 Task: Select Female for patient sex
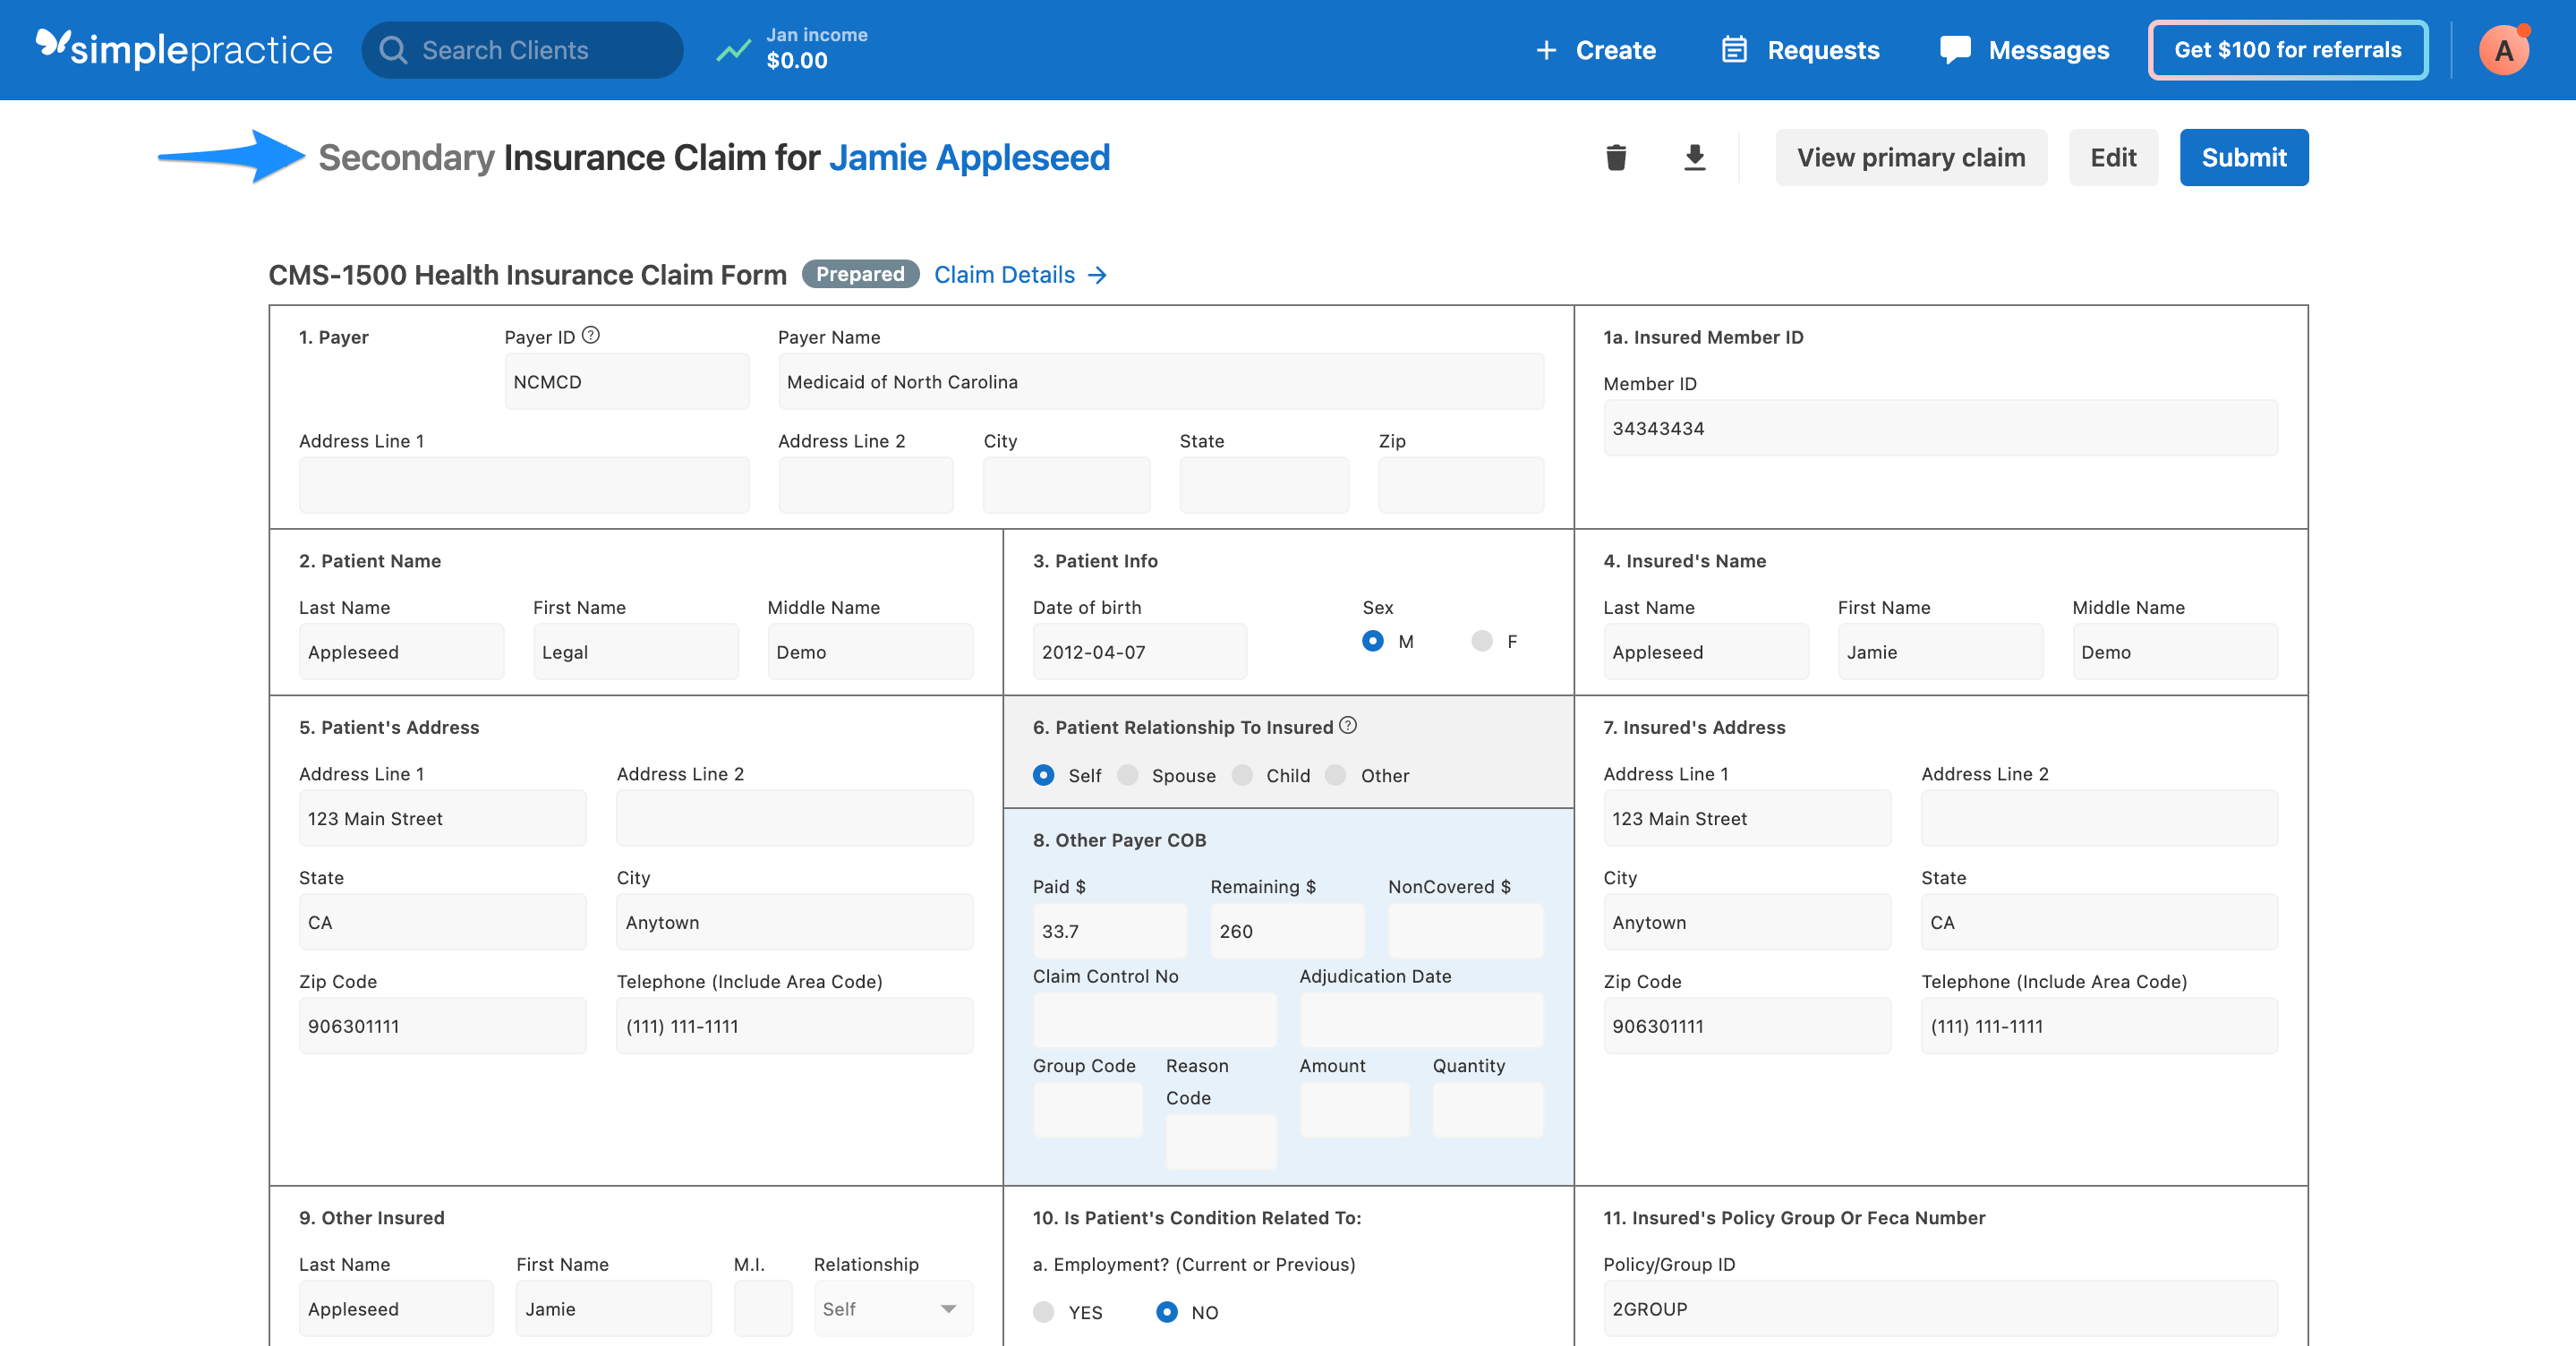(x=1481, y=641)
